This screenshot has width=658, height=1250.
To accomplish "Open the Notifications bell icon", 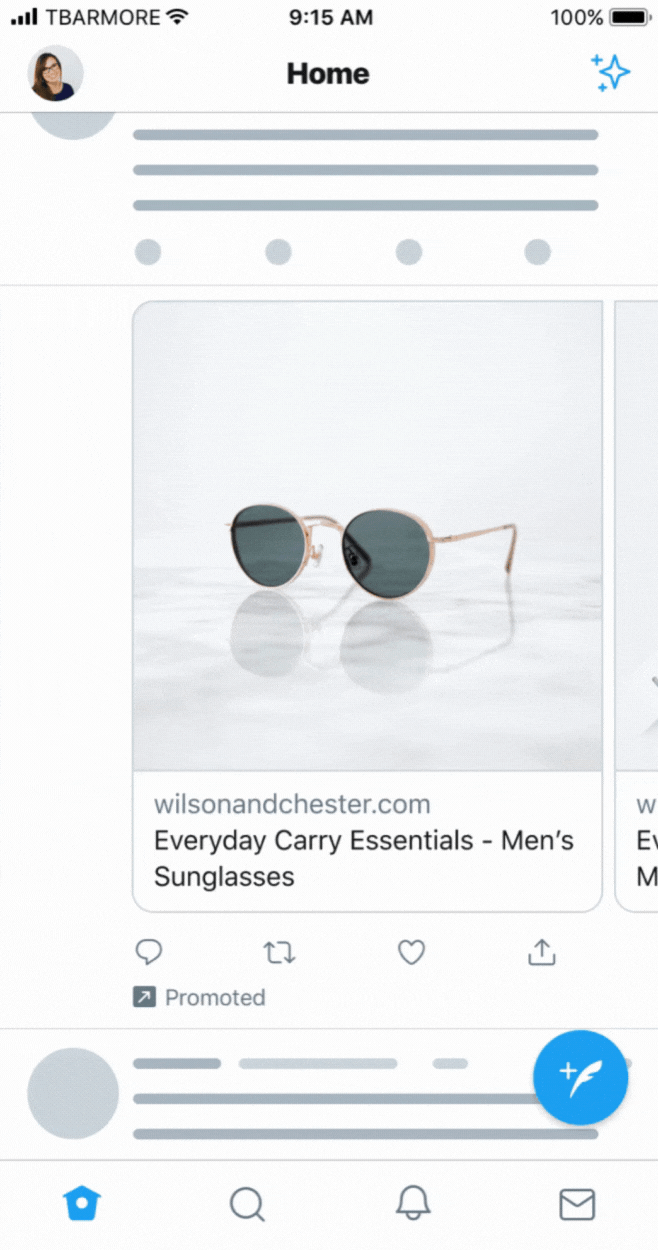I will point(412,1205).
